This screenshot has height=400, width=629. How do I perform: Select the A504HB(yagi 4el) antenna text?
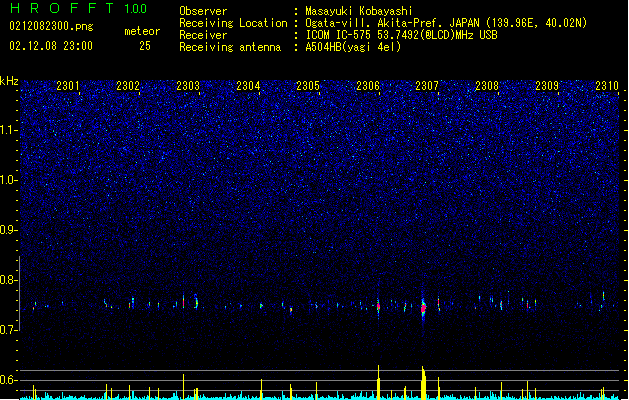353,47
